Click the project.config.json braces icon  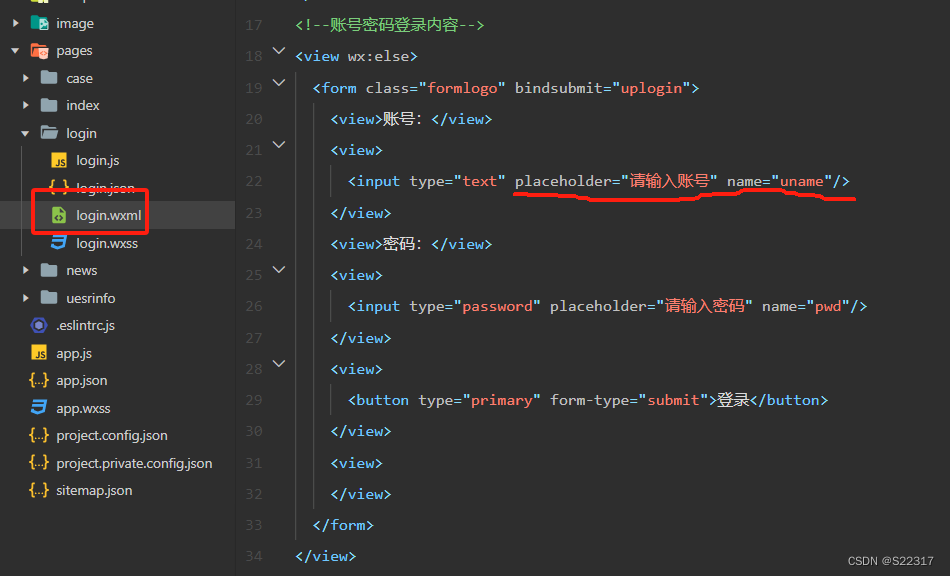point(39,435)
